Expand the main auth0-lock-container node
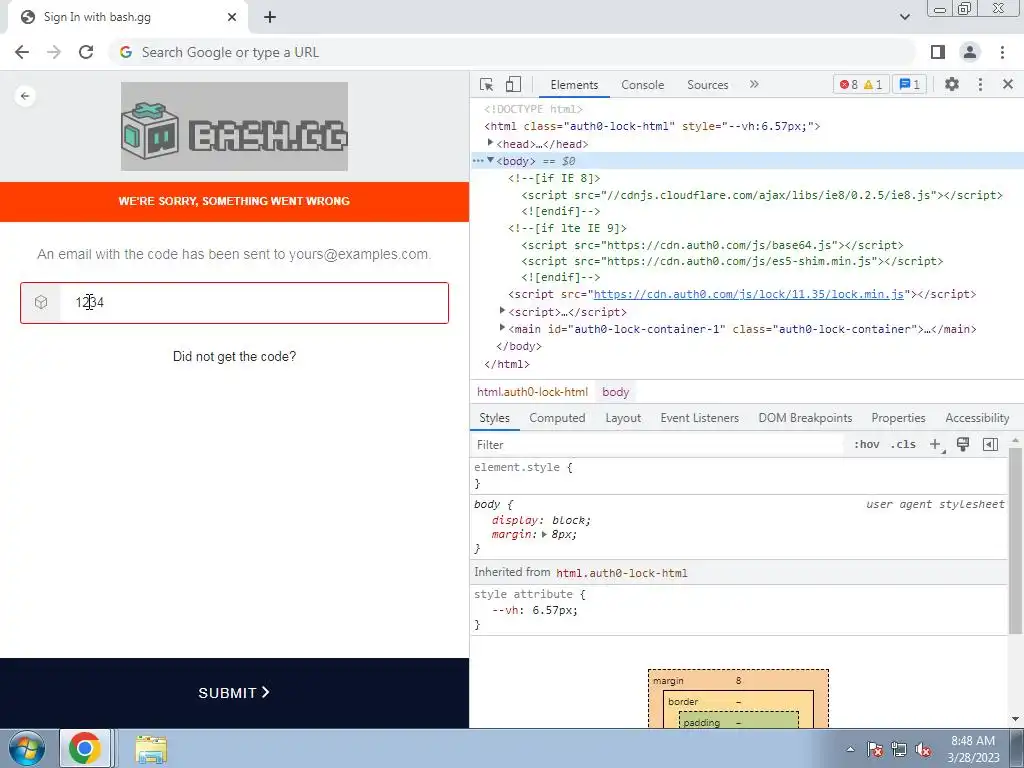The image size is (1024, 768). [502, 328]
